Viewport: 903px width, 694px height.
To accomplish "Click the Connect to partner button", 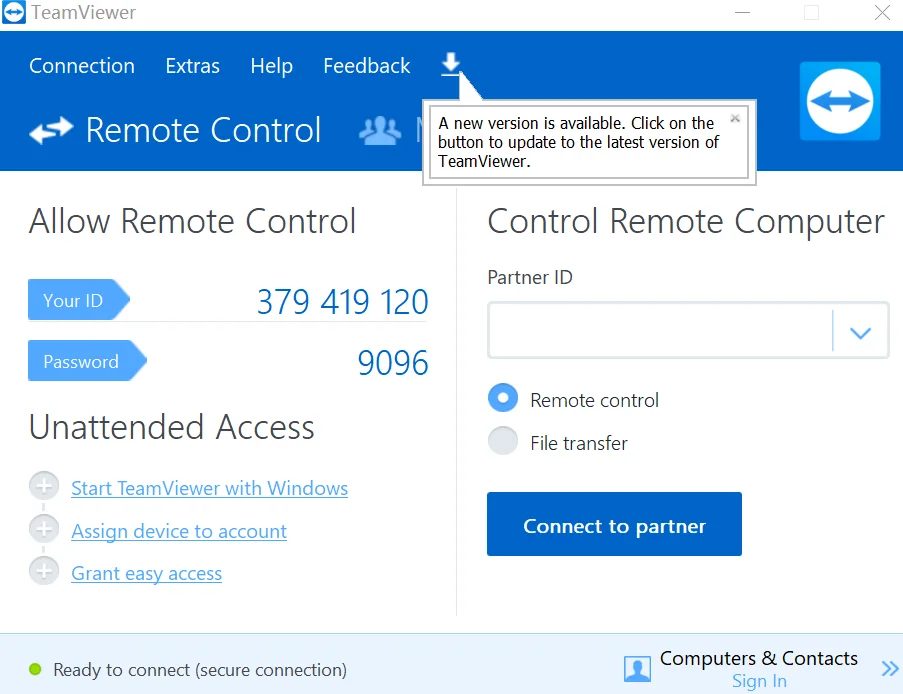I will pos(614,524).
